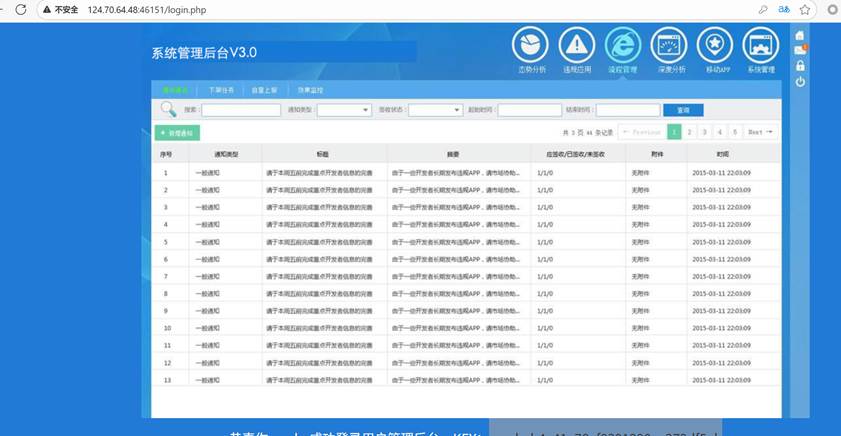Click the green 新增通知 button

[x=178, y=133]
